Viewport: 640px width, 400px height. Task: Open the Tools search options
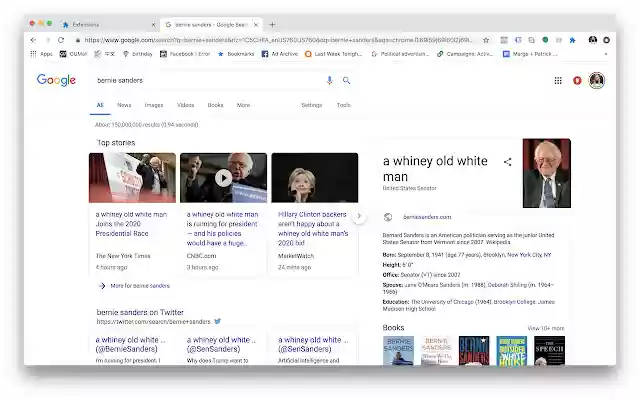(x=344, y=105)
